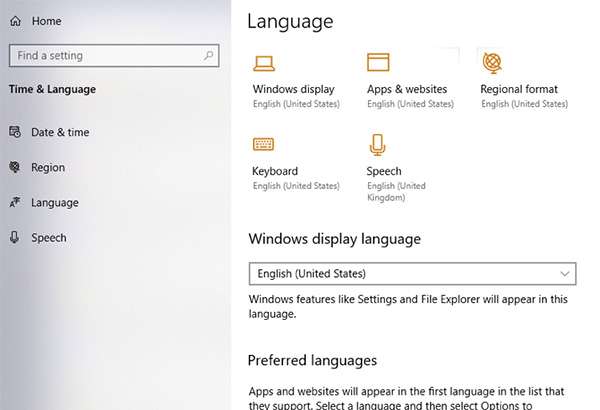600x410 pixels.
Task: Open the Keyboard tile label
Action: click(275, 171)
